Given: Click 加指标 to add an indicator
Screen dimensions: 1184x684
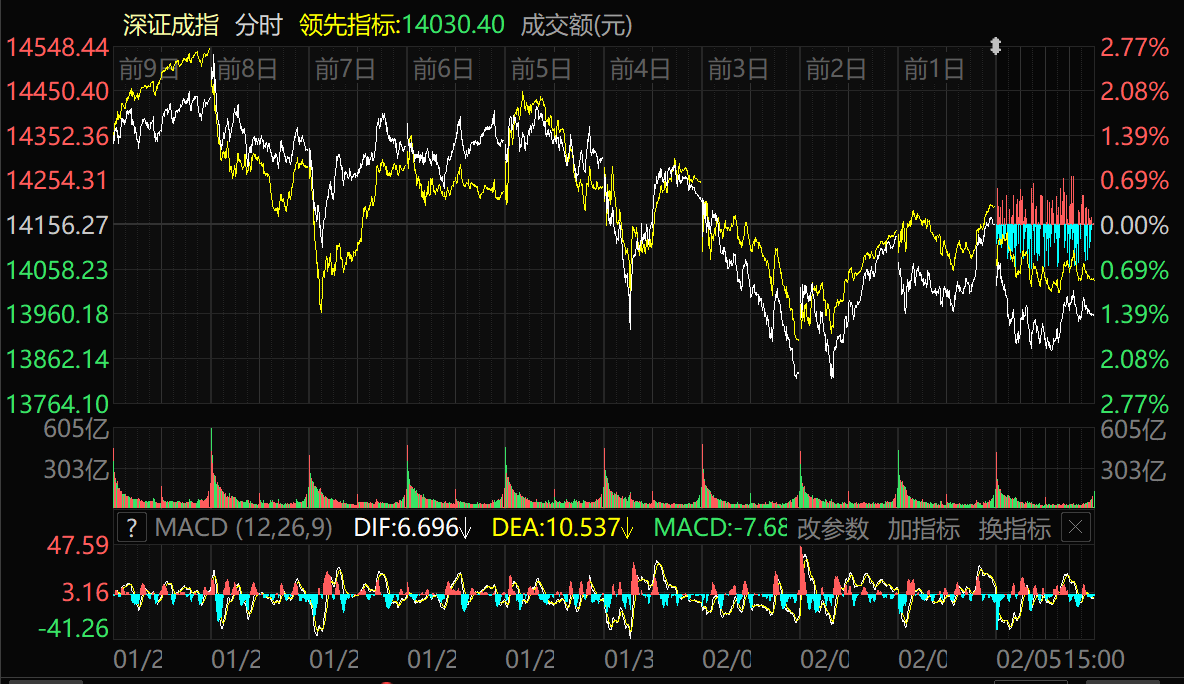Looking at the screenshot, I should tap(923, 529).
